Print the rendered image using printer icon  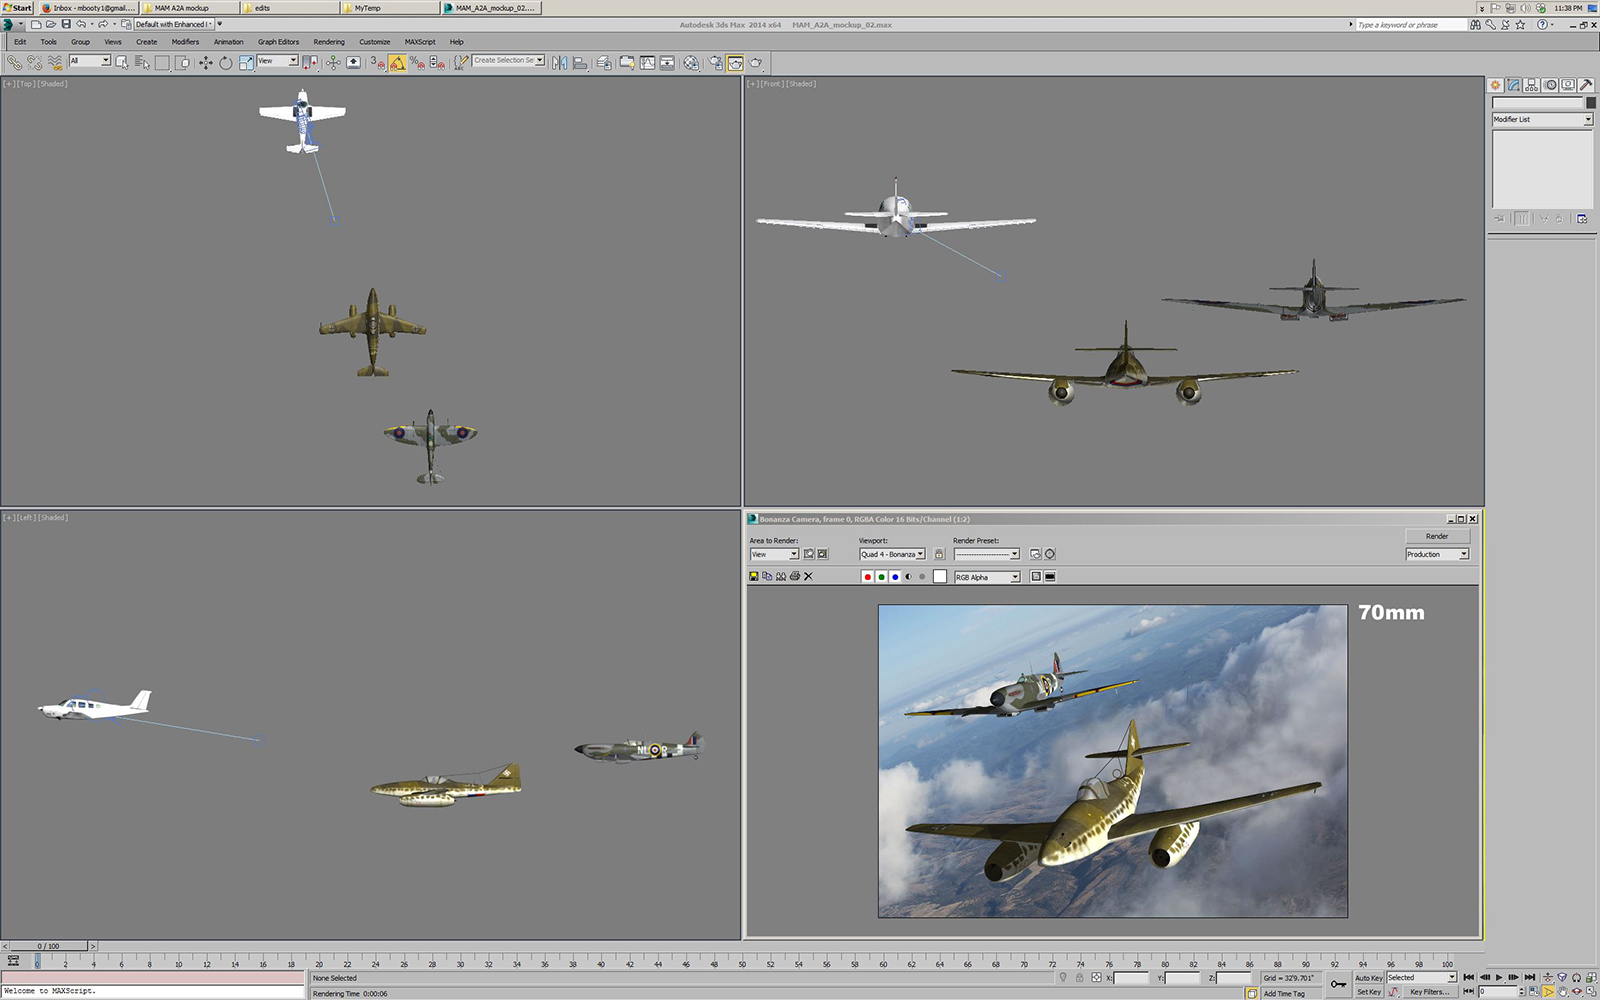pos(795,577)
